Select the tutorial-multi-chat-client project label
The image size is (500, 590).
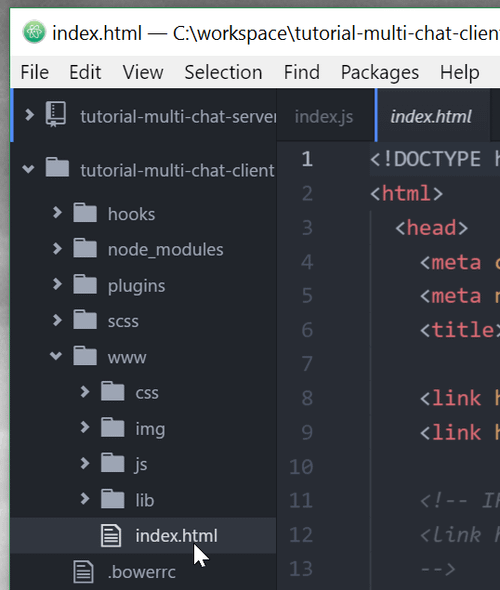177,170
